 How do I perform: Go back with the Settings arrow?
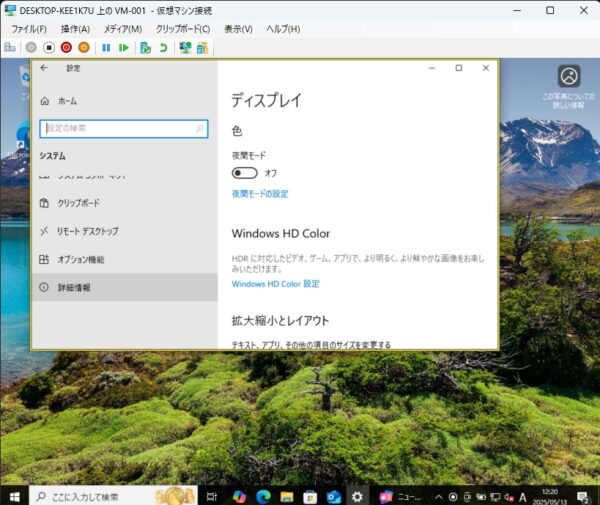(44, 68)
